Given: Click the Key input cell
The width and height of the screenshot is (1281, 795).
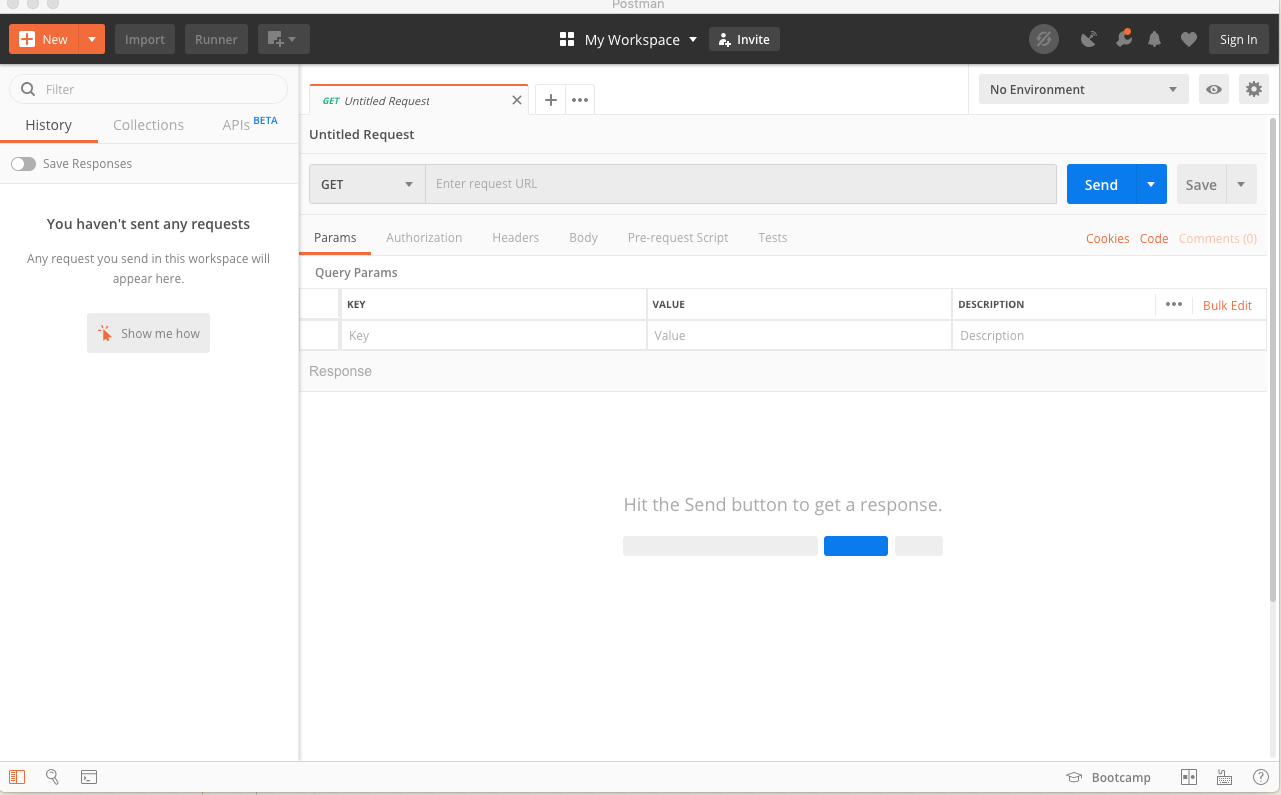Looking at the screenshot, I should [494, 335].
